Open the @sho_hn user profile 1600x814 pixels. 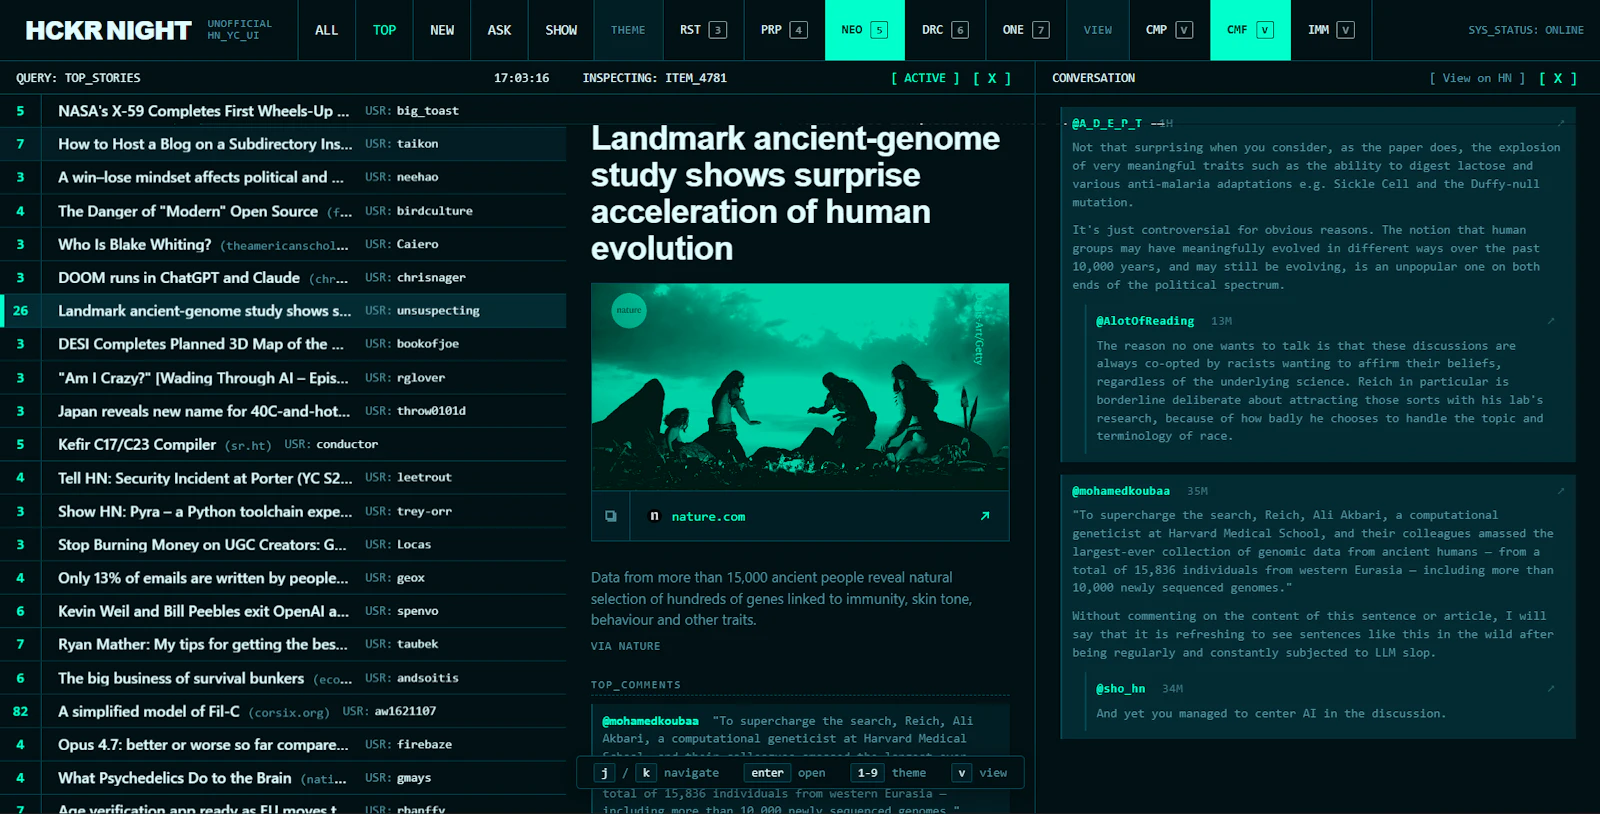[x=1120, y=688]
